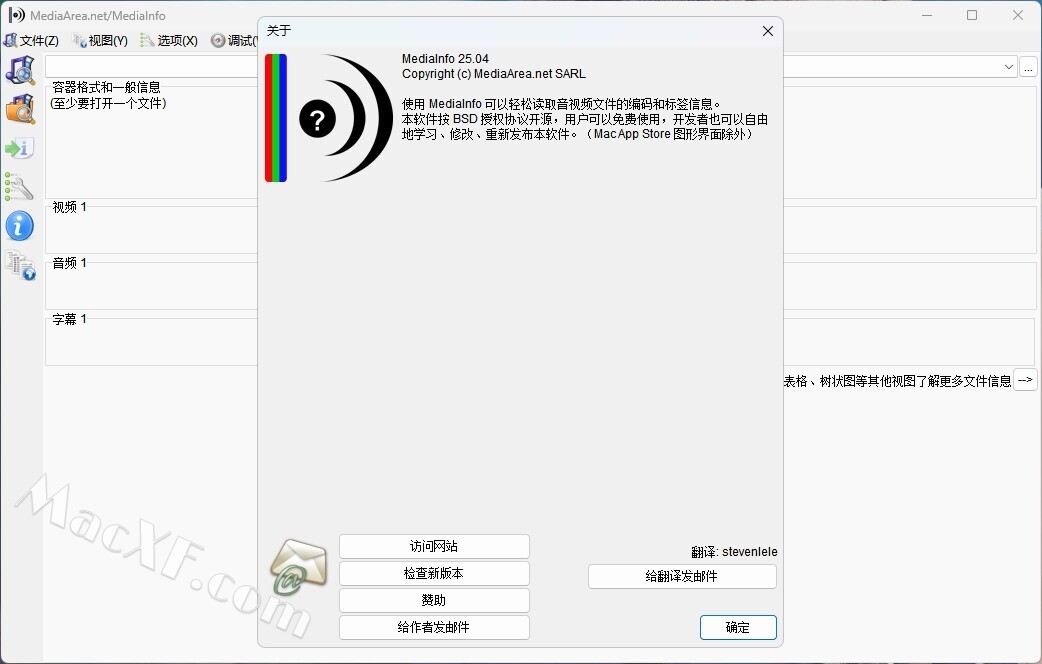1042x664 pixels.
Task: Click the view documents globe icon in sidebar
Action: 20,265
